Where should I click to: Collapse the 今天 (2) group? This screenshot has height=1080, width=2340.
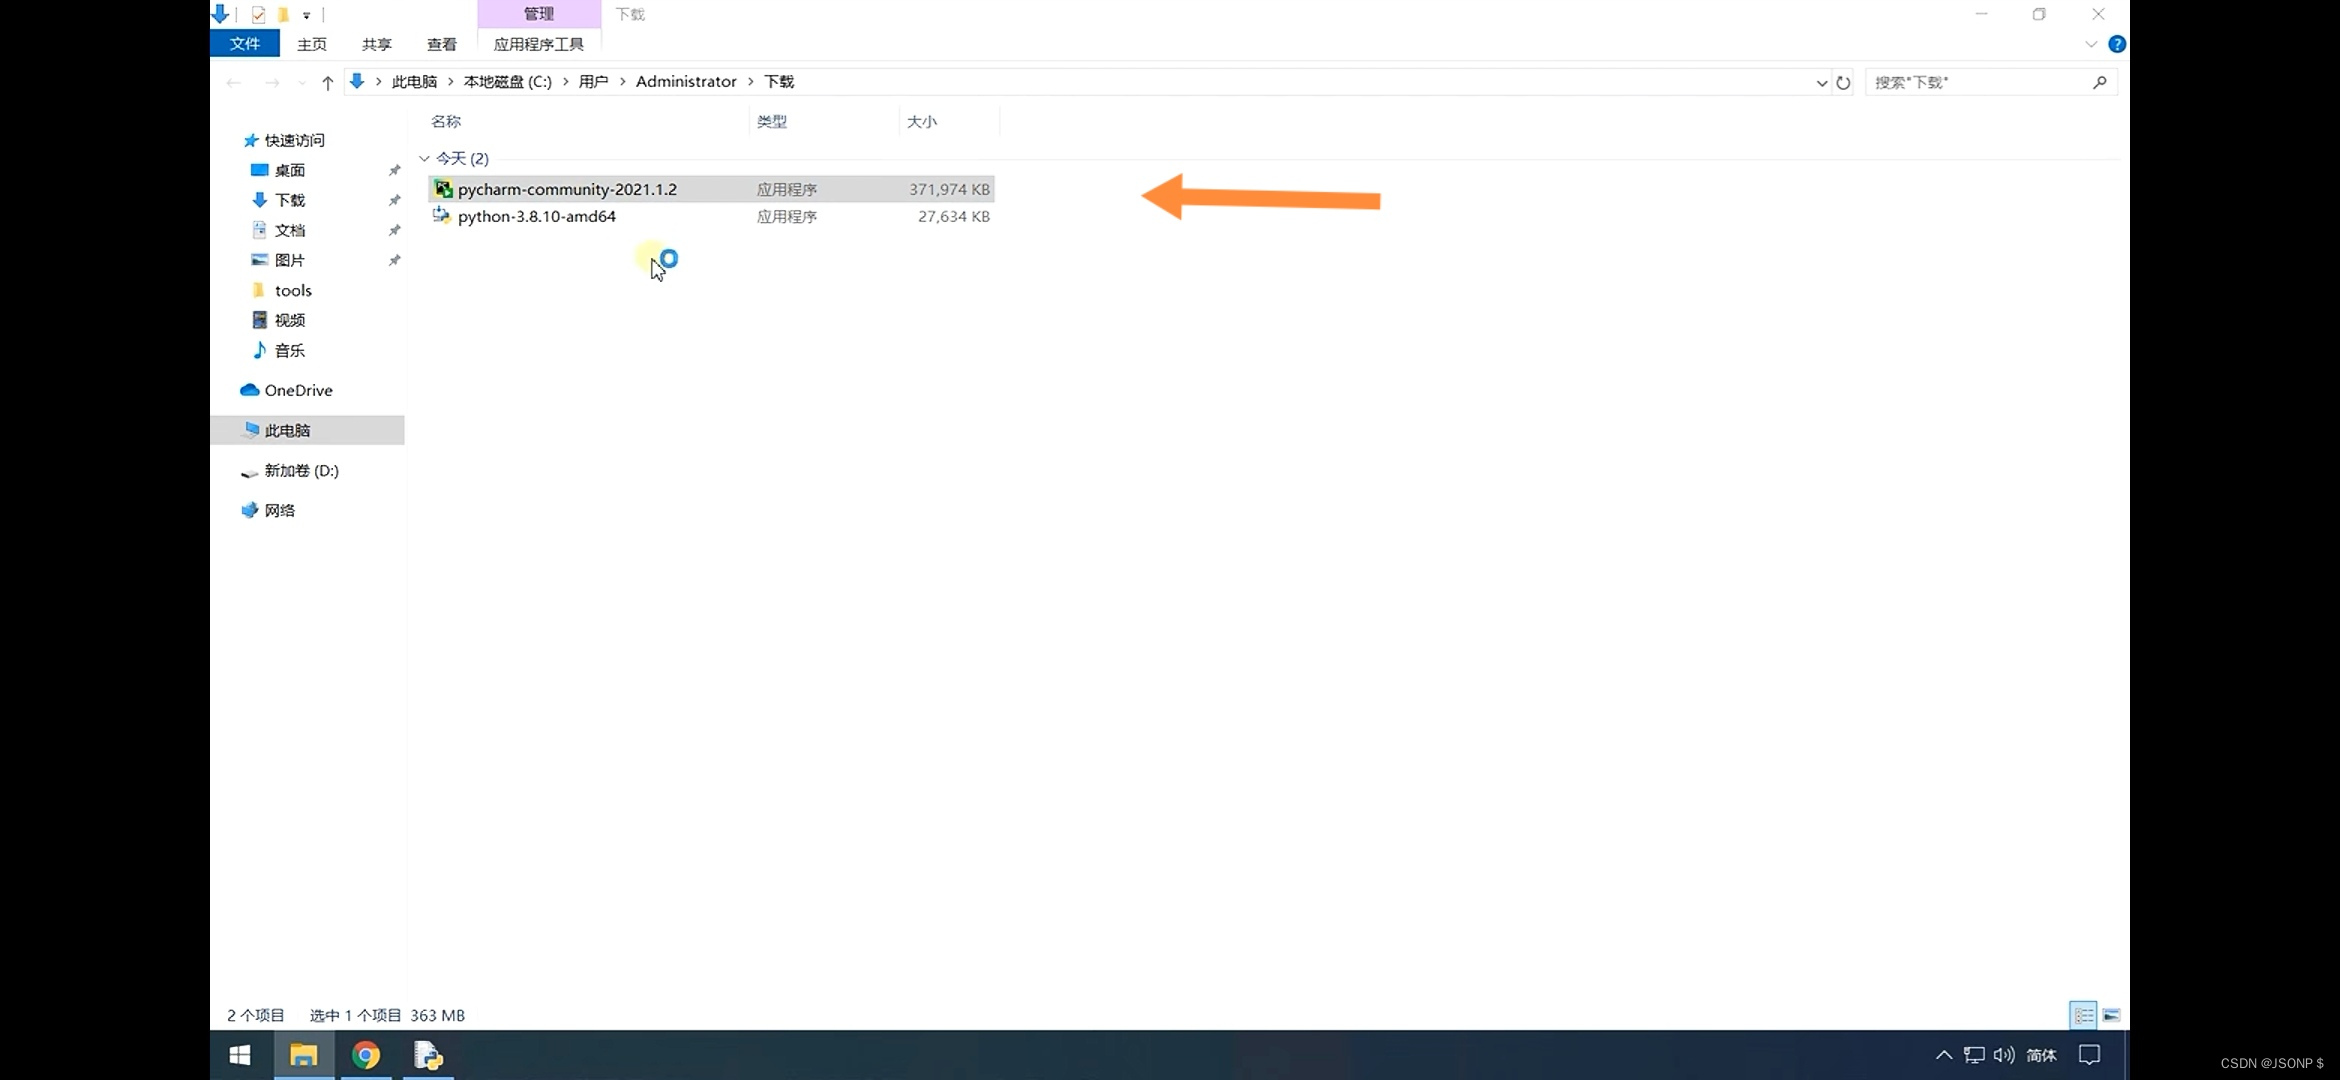pyautogui.click(x=424, y=159)
